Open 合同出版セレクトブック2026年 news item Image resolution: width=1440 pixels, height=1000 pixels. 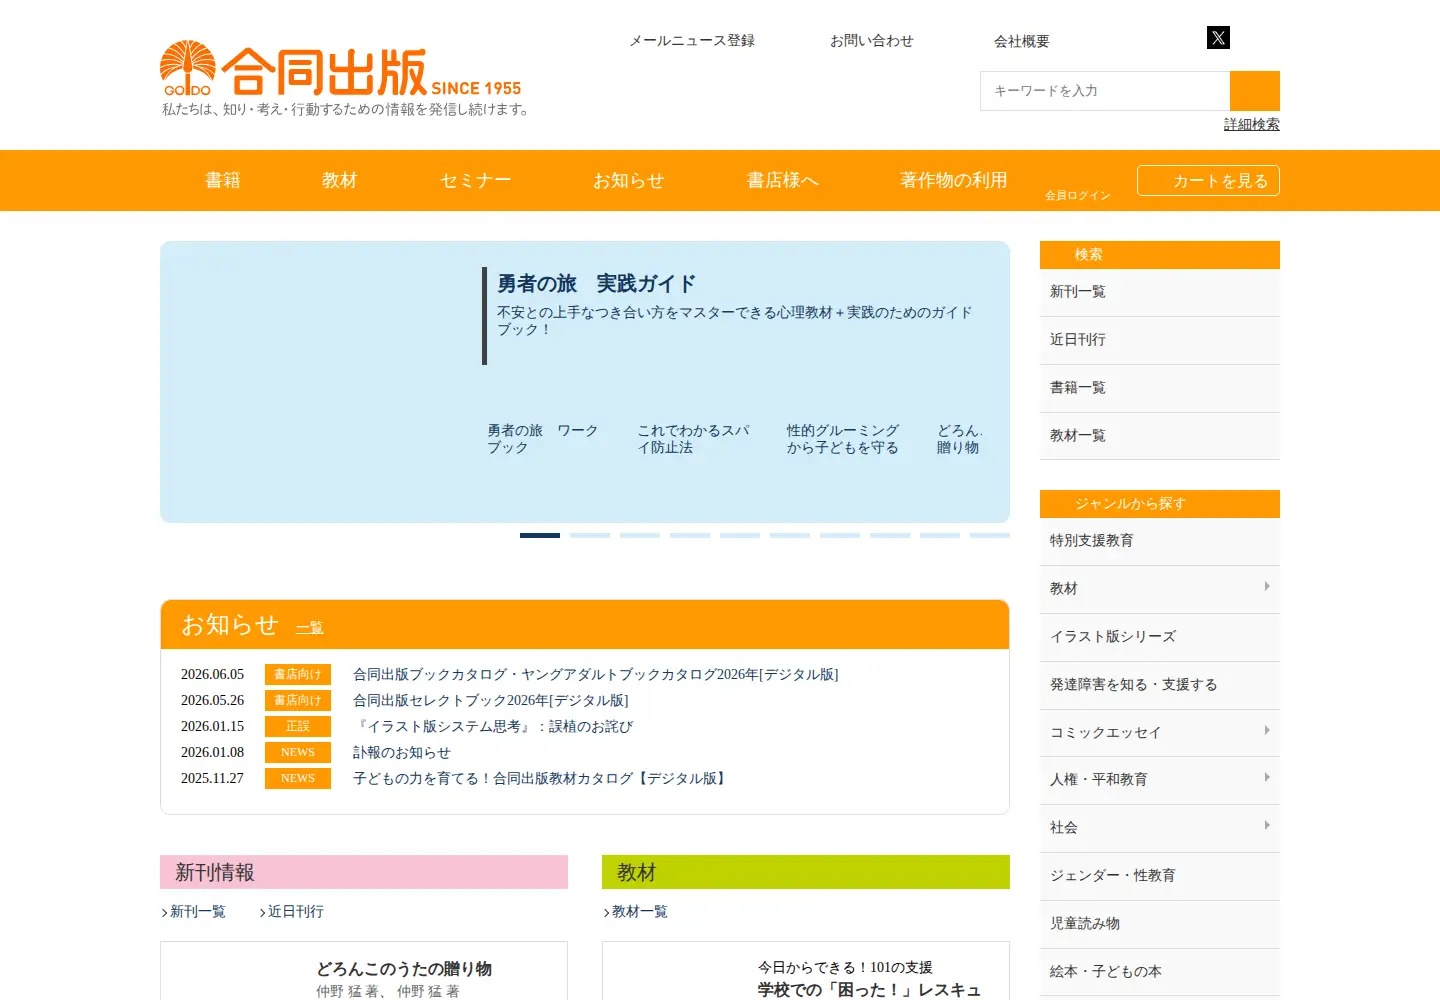point(491,701)
